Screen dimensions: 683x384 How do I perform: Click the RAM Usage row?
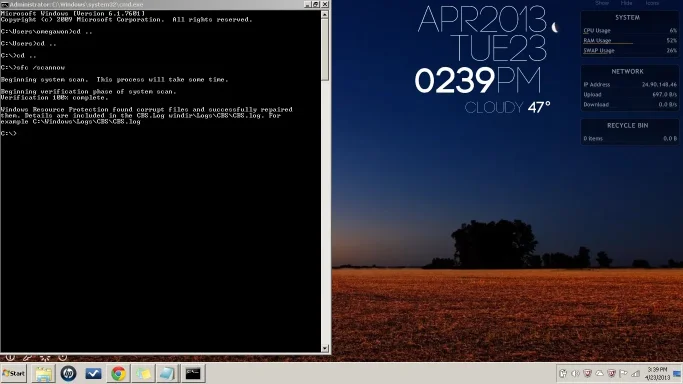tap(630, 40)
